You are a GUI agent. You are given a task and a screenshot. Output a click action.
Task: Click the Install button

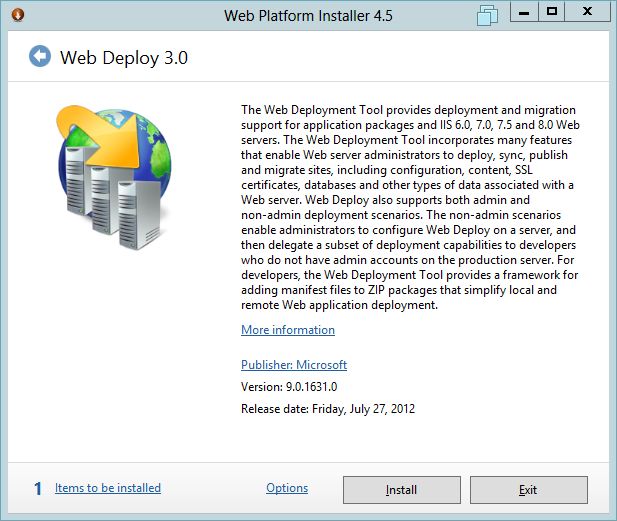pos(402,490)
